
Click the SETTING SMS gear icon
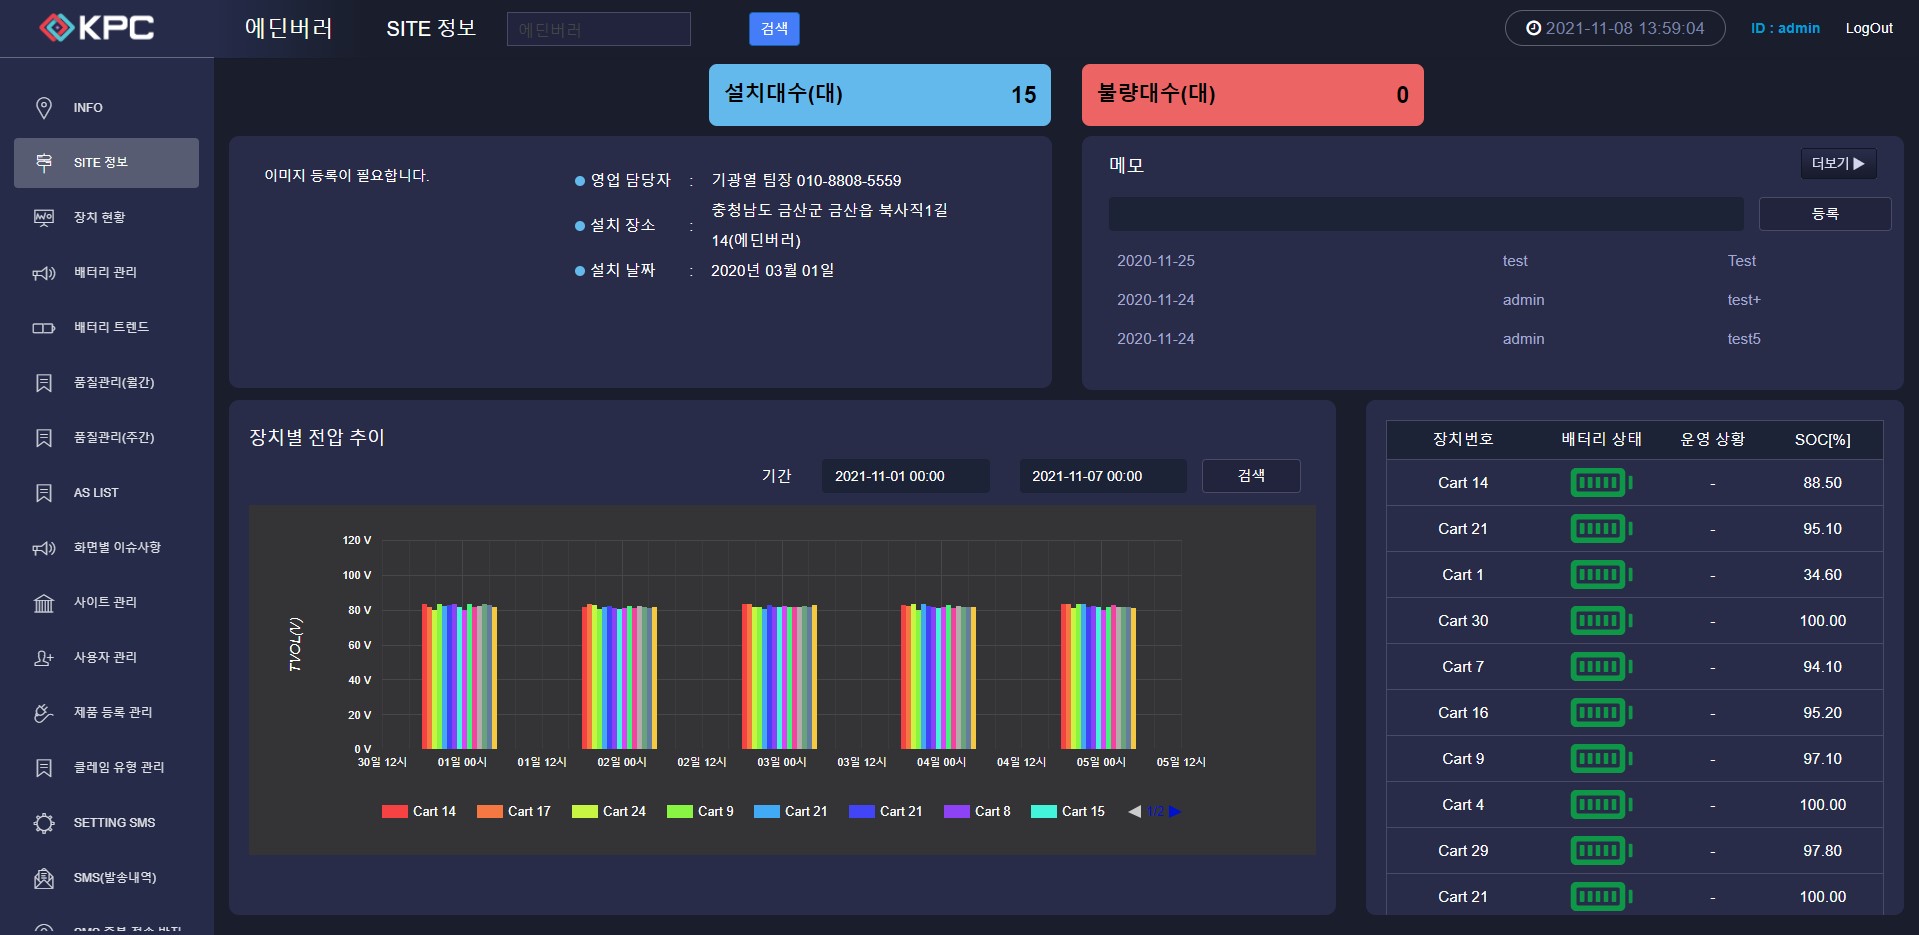[44, 823]
